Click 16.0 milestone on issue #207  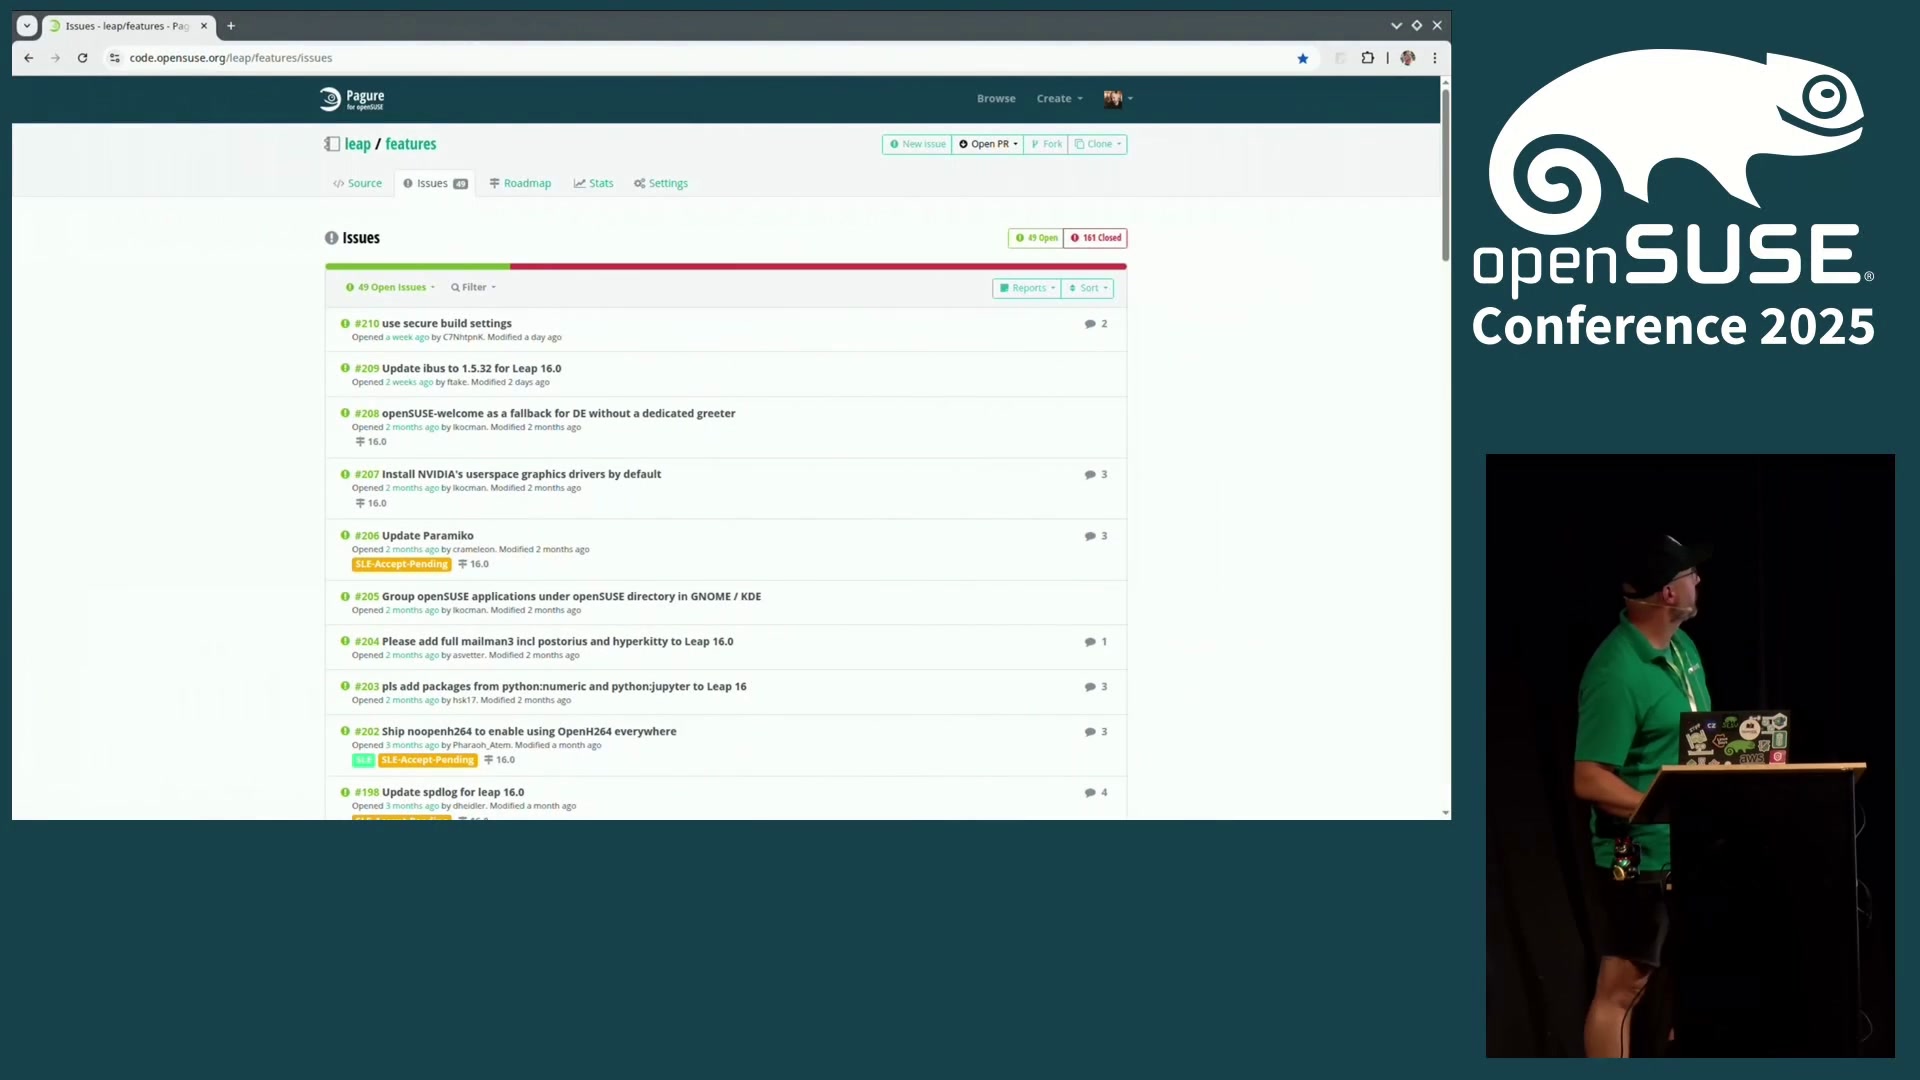(371, 504)
